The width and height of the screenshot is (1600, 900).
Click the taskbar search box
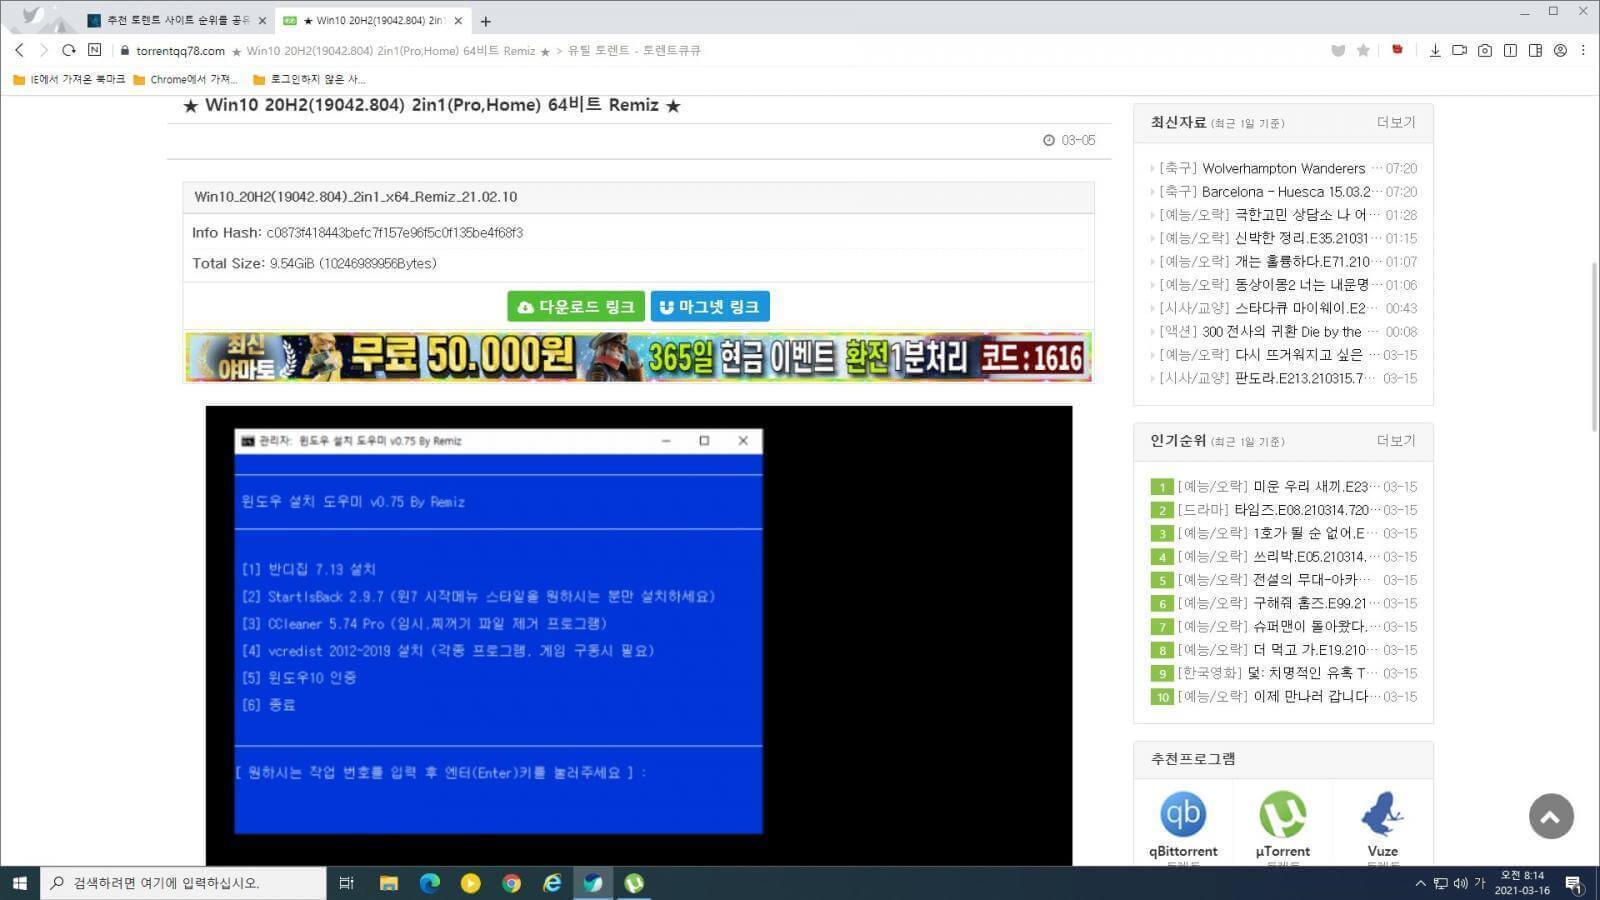point(183,883)
